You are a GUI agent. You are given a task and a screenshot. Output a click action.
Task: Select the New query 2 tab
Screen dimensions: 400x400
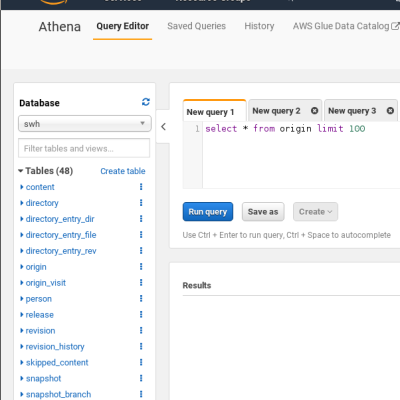276,111
